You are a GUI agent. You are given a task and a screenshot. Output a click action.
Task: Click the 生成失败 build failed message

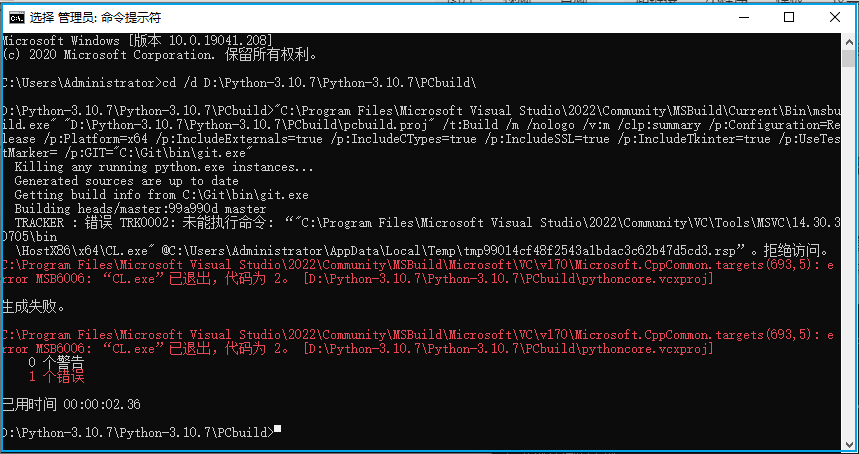point(33,307)
